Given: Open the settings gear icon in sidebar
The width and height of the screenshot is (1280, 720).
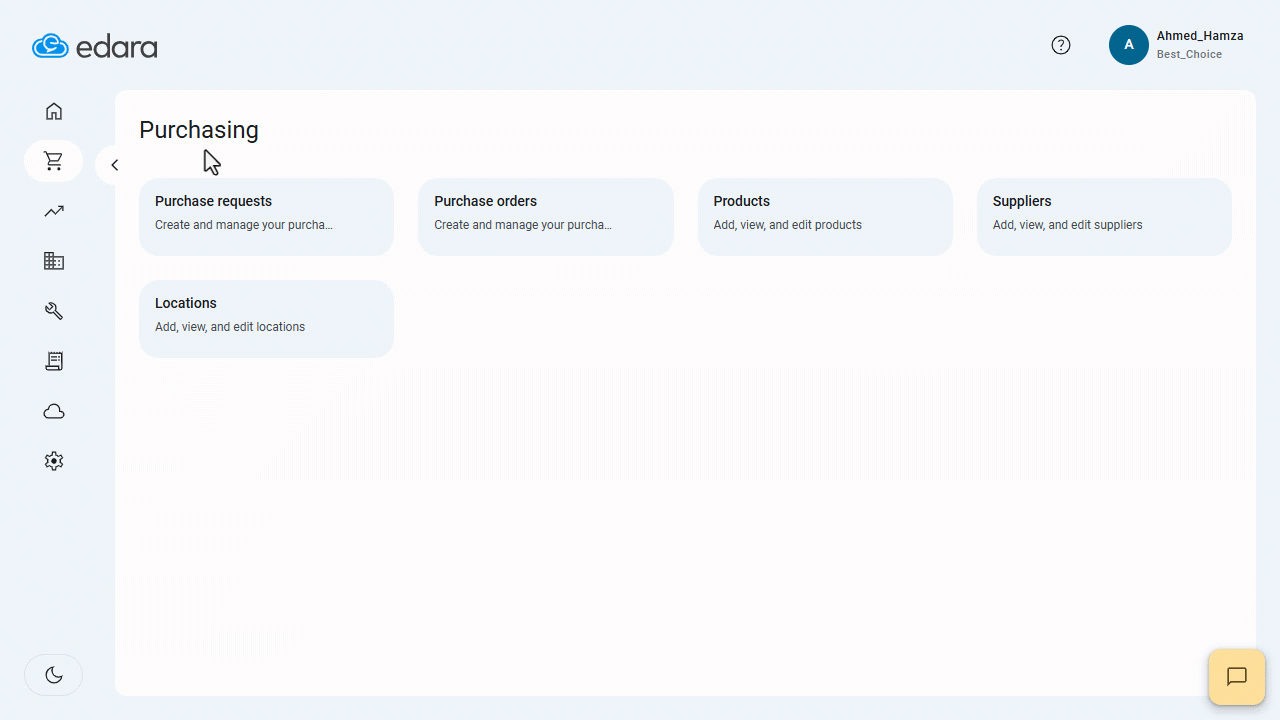Looking at the screenshot, I should click(54, 461).
